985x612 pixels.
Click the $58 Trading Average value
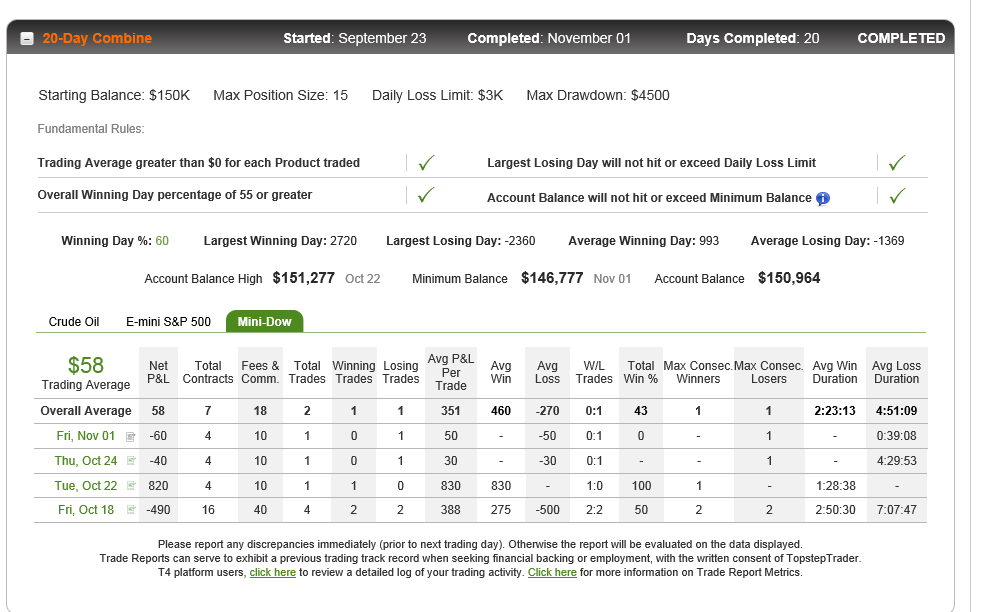pyautogui.click(x=85, y=365)
